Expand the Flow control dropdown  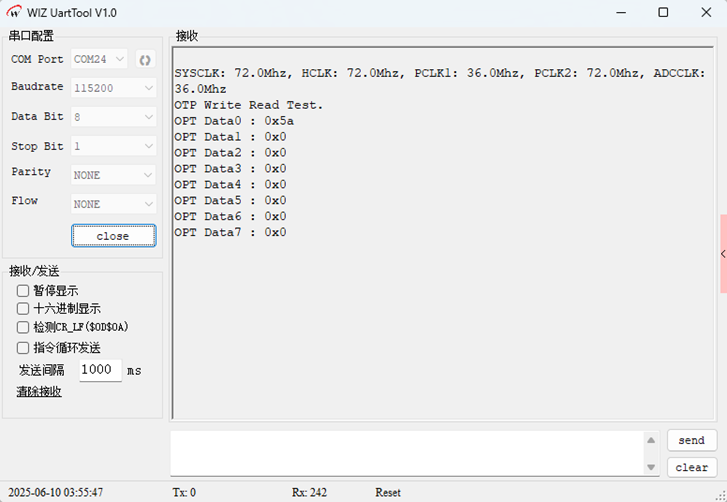(114, 204)
